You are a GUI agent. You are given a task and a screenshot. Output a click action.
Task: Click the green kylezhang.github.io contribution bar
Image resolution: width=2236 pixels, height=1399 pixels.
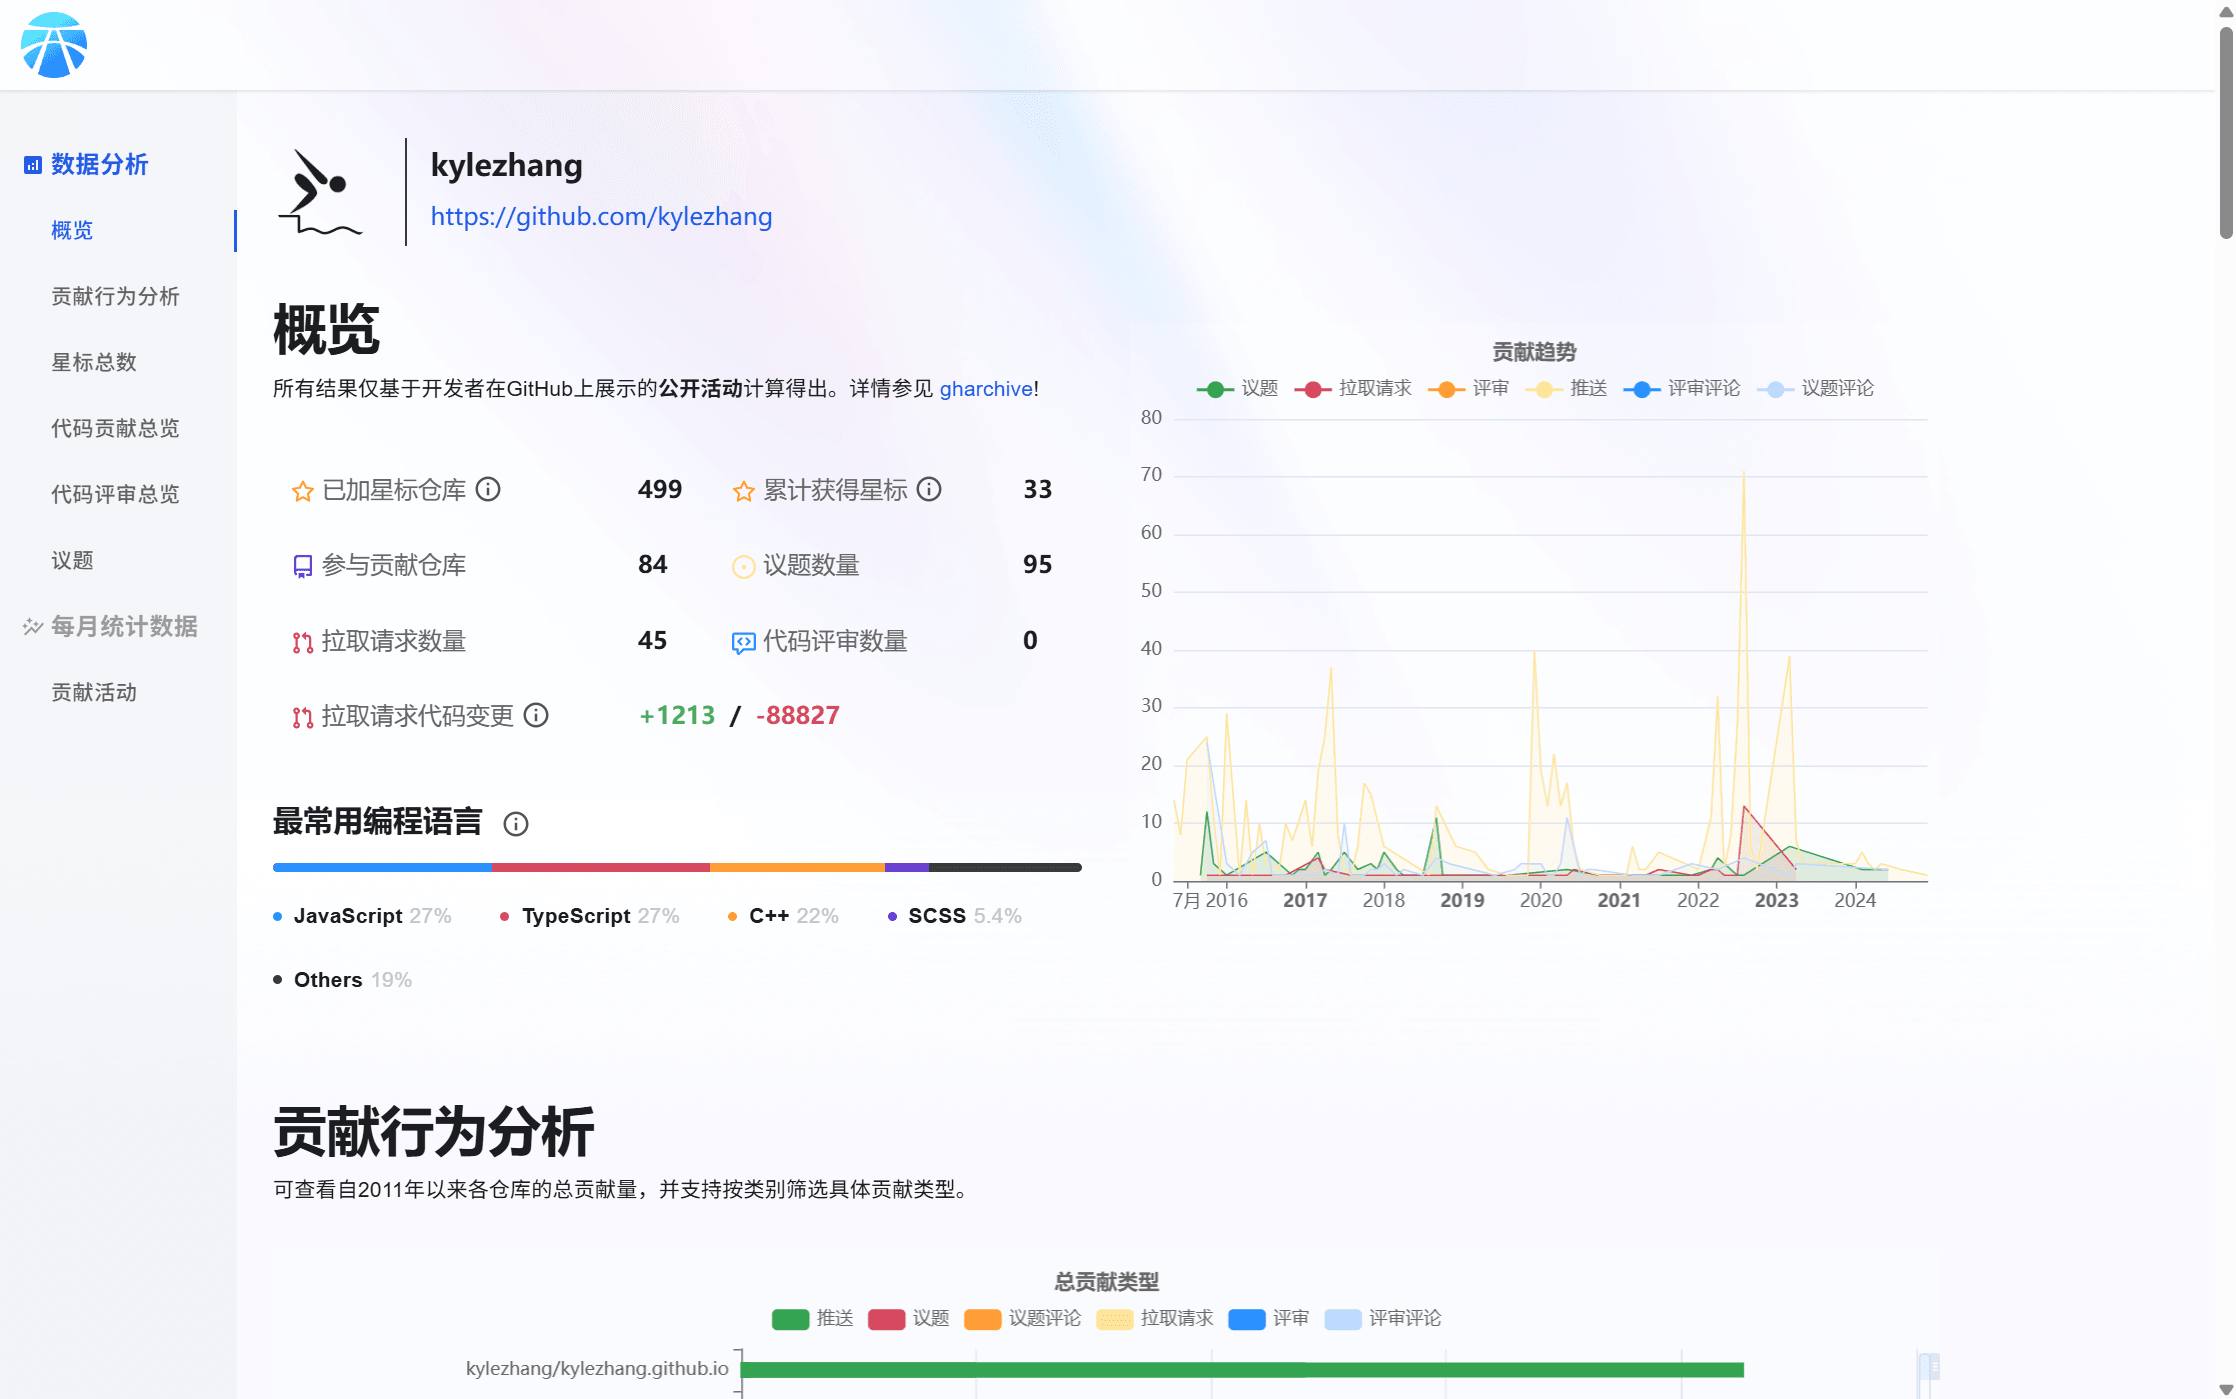coord(1242,1370)
